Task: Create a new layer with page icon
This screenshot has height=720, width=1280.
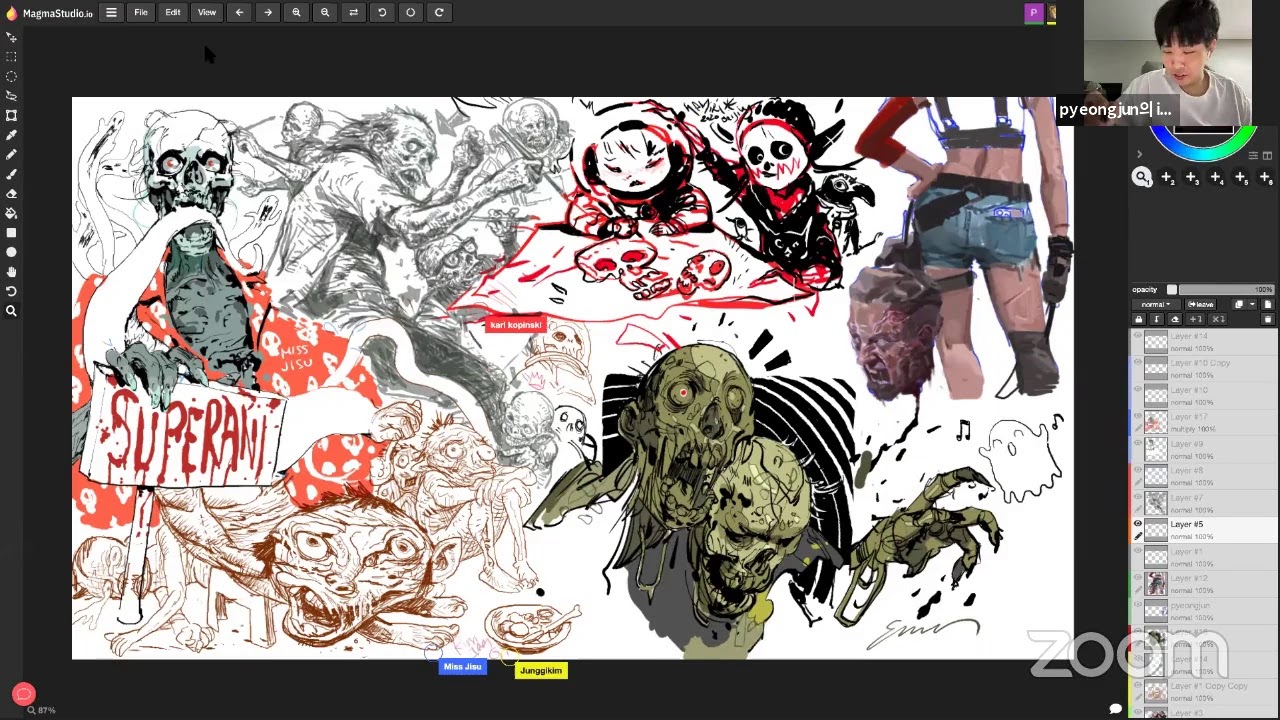Action: pyautogui.click(x=1268, y=304)
